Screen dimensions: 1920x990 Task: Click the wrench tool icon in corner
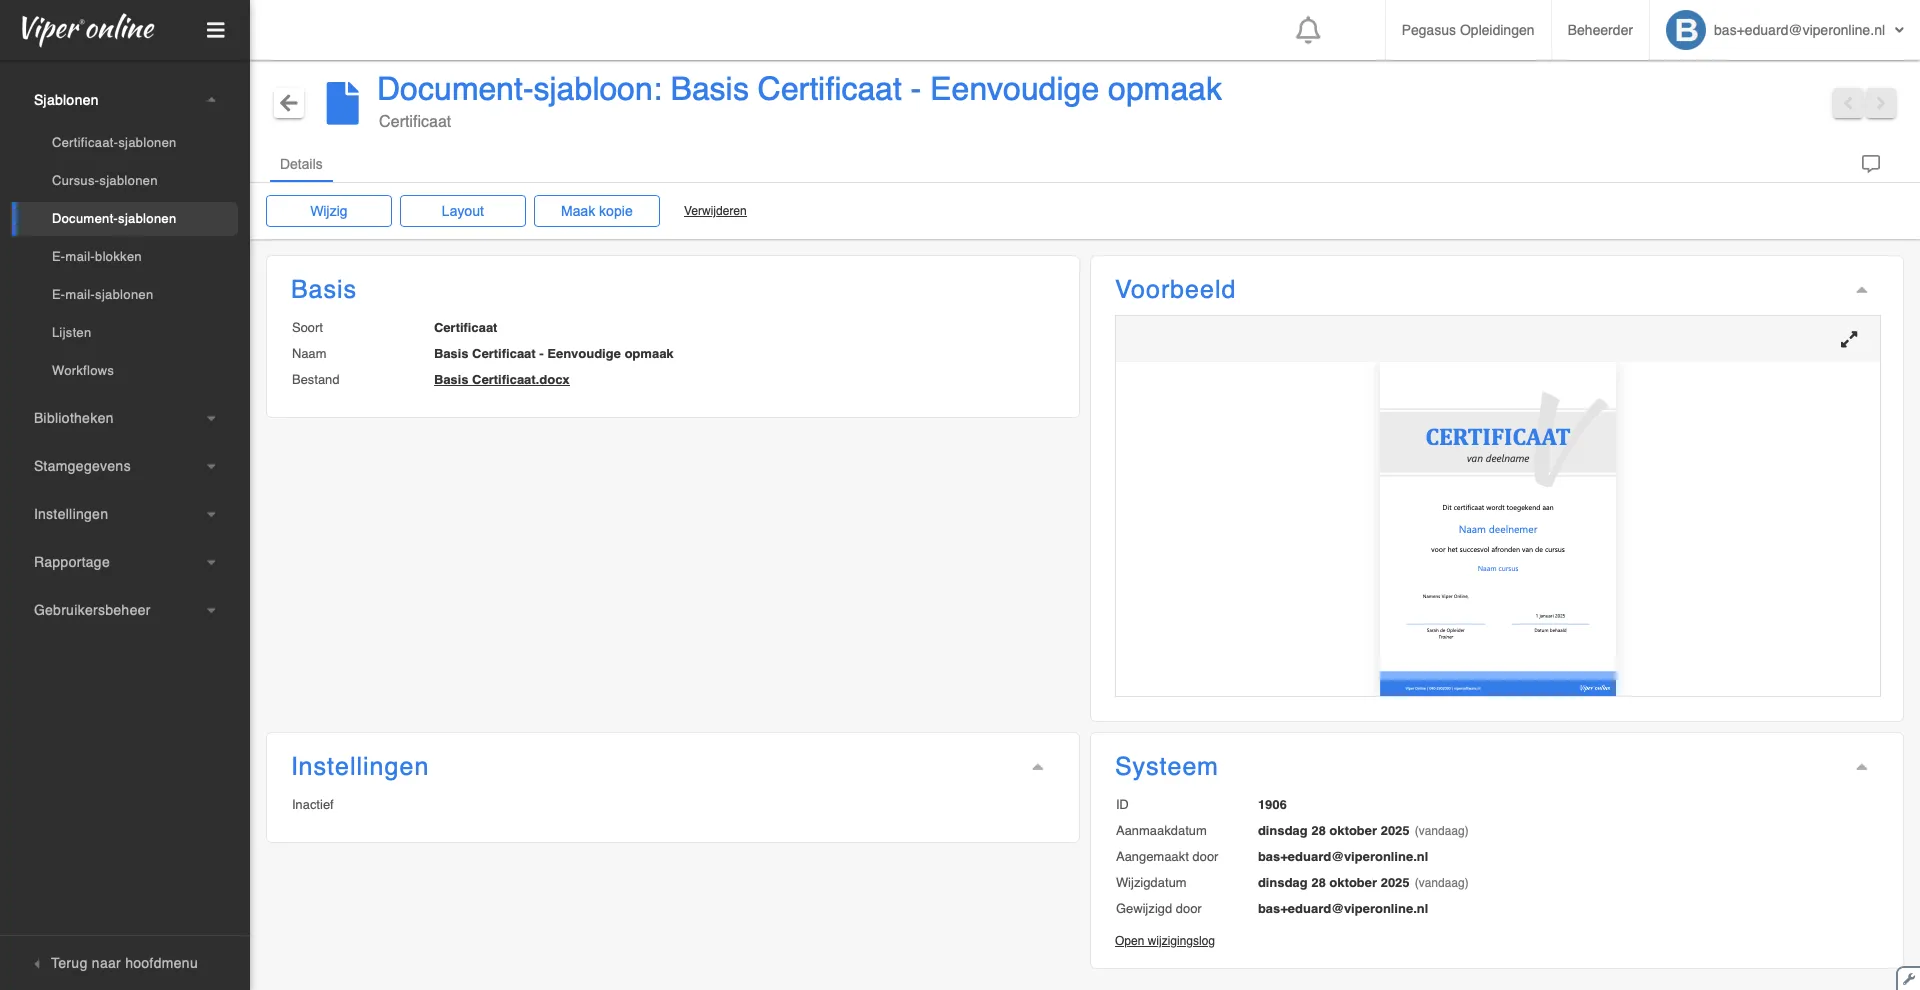1908,979
